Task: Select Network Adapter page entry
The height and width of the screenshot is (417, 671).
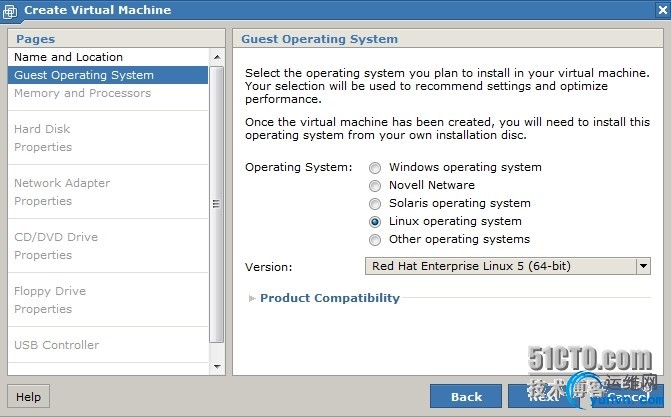Action: click(62, 183)
